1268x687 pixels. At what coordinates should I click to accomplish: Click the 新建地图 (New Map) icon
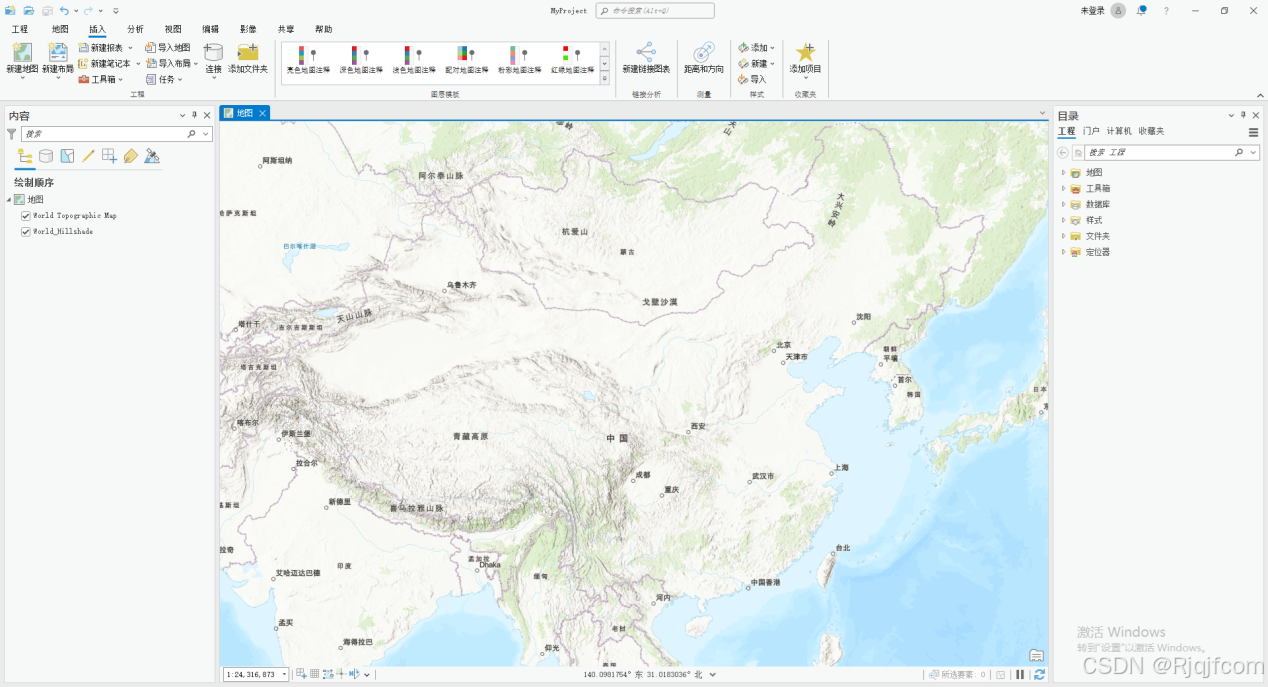pyautogui.click(x=22, y=53)
